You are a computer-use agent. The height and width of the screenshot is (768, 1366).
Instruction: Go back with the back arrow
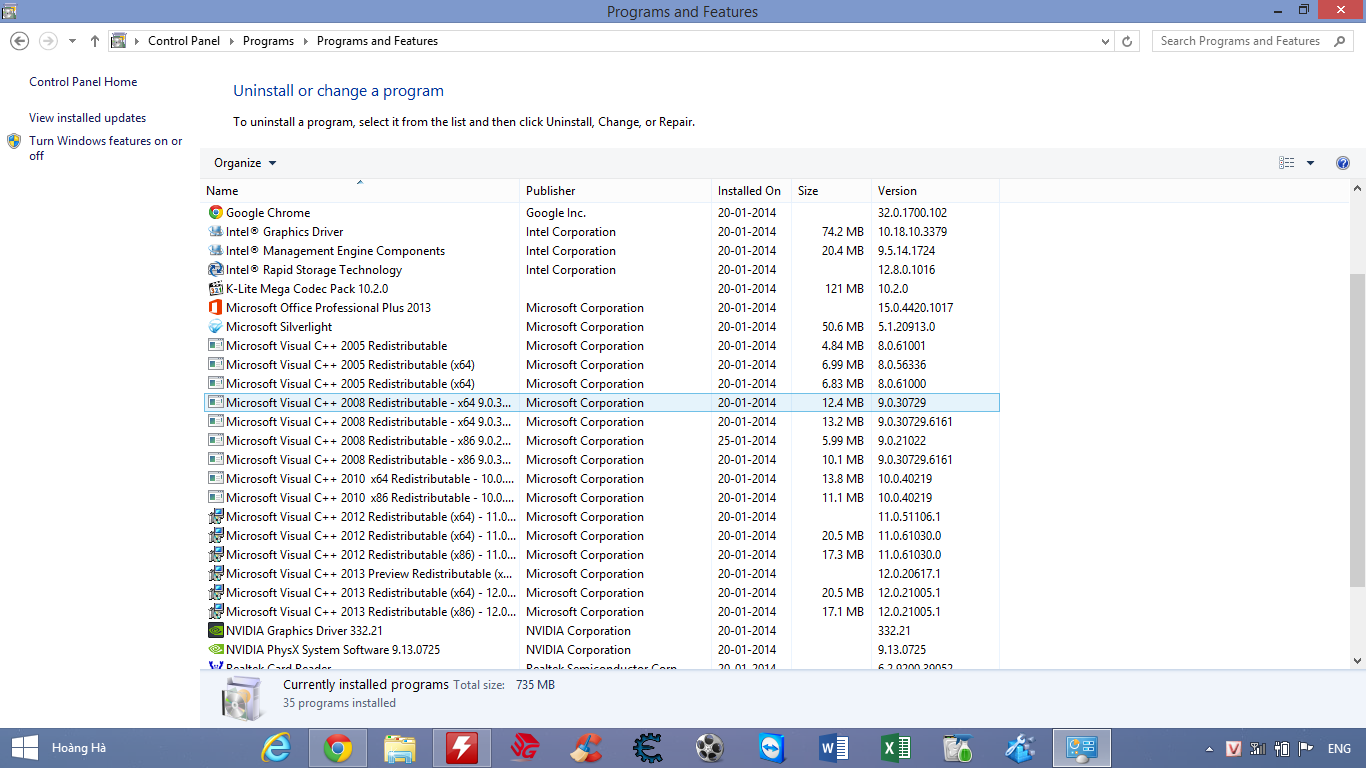[x=19, y=41]
